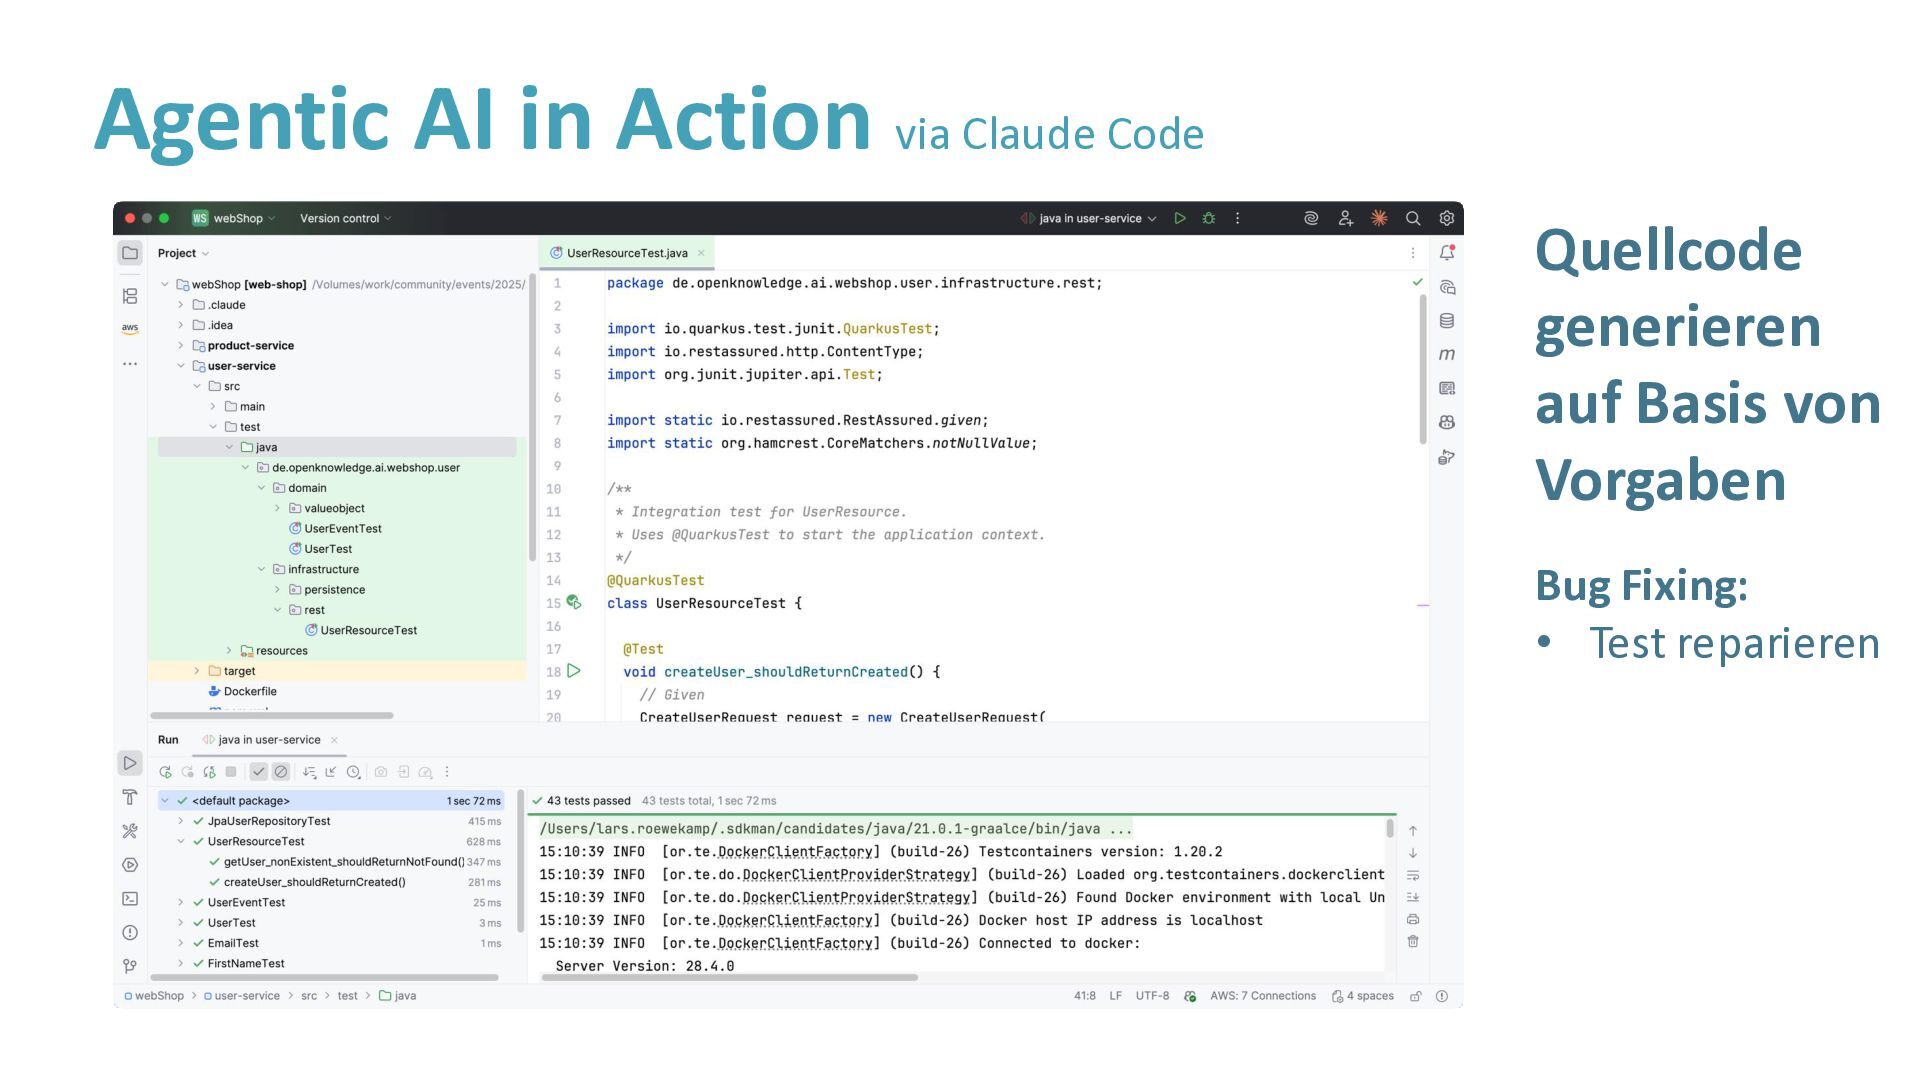1920x1080 pixels.
Task: Select the UserResourceTest.java editor tab
Action: 626,253
